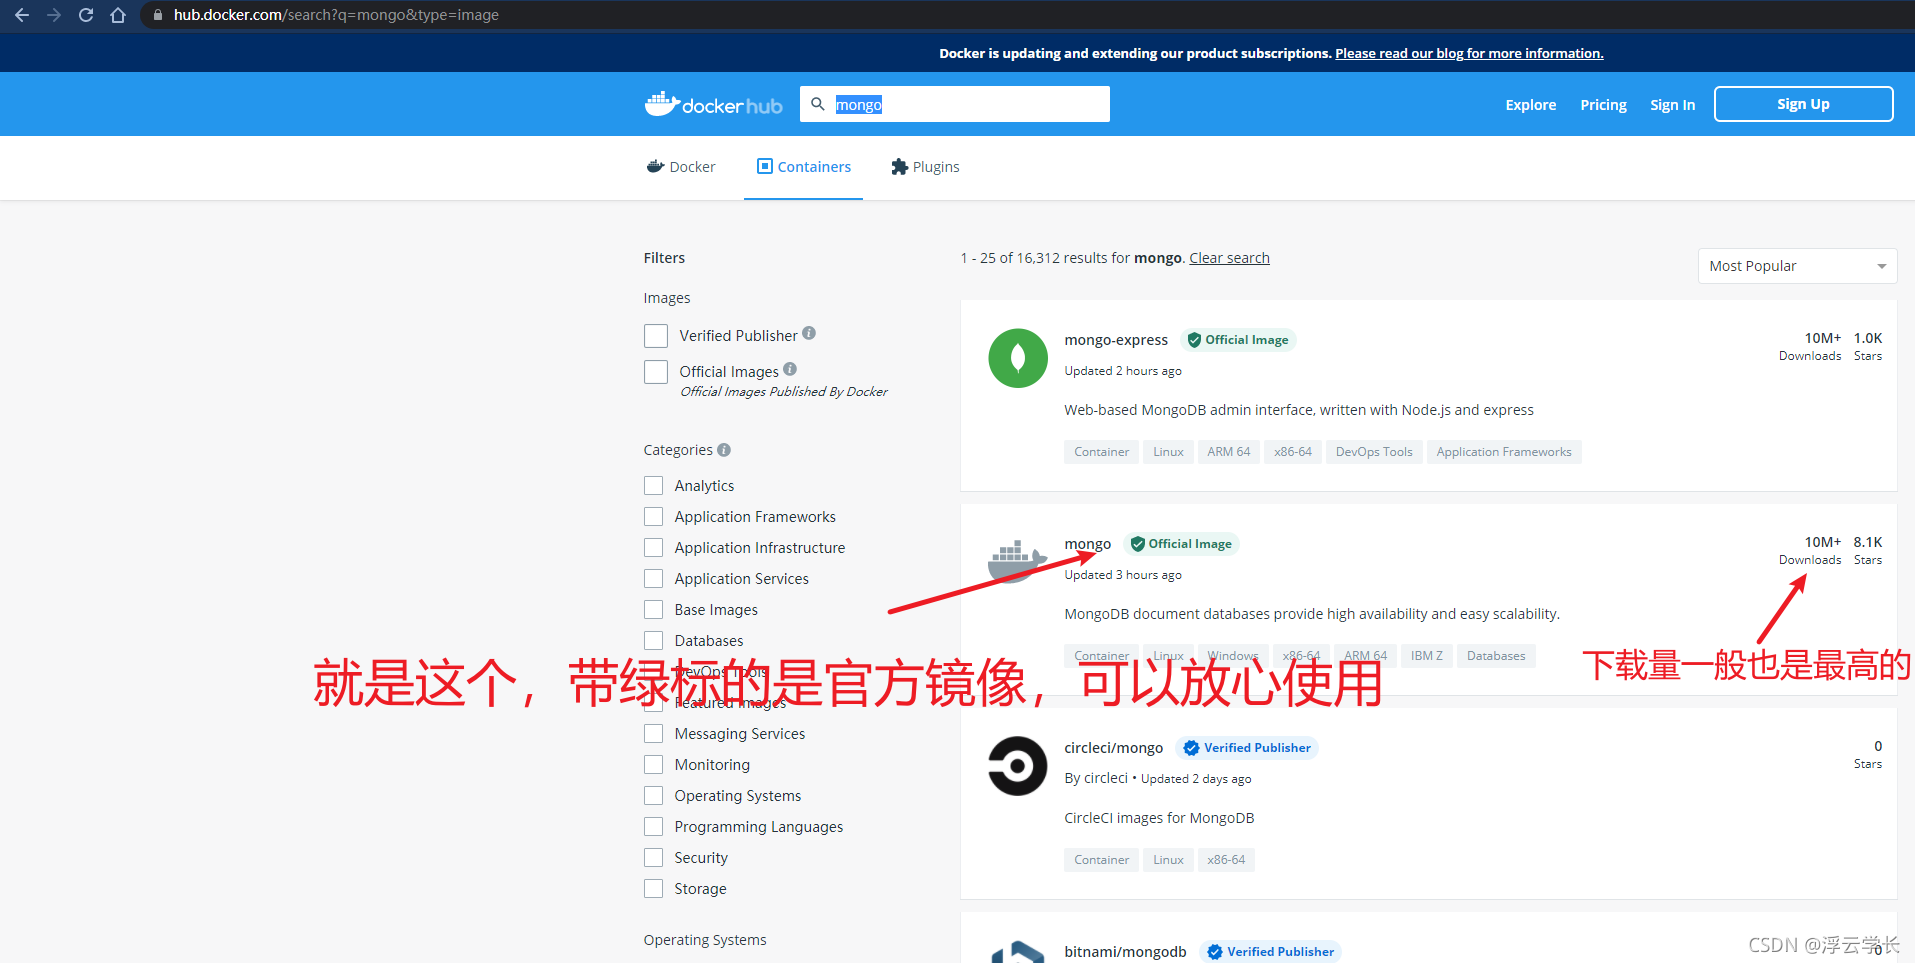Reload the page with refresh icon
1915x963 pixels.
pyautogui.click(x=86, y=15)
